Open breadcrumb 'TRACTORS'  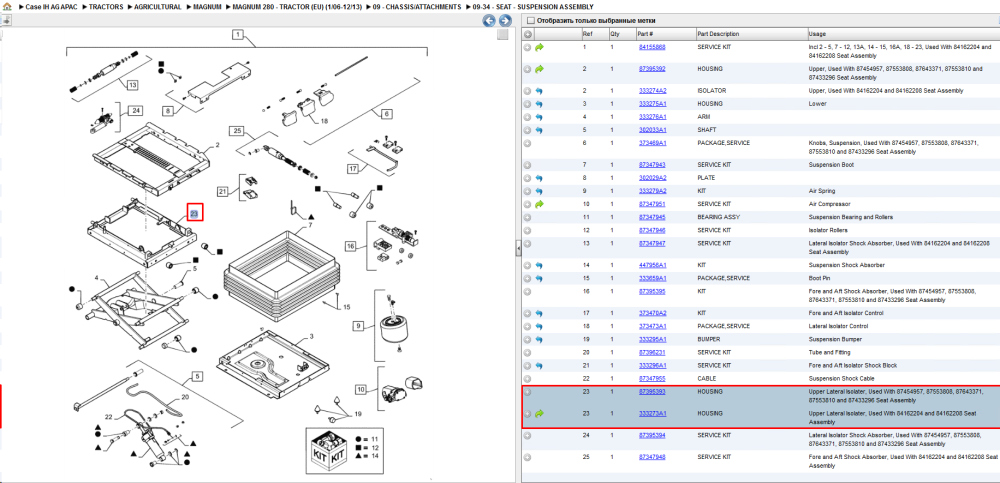pyautogui.click(x=106, y=6)
